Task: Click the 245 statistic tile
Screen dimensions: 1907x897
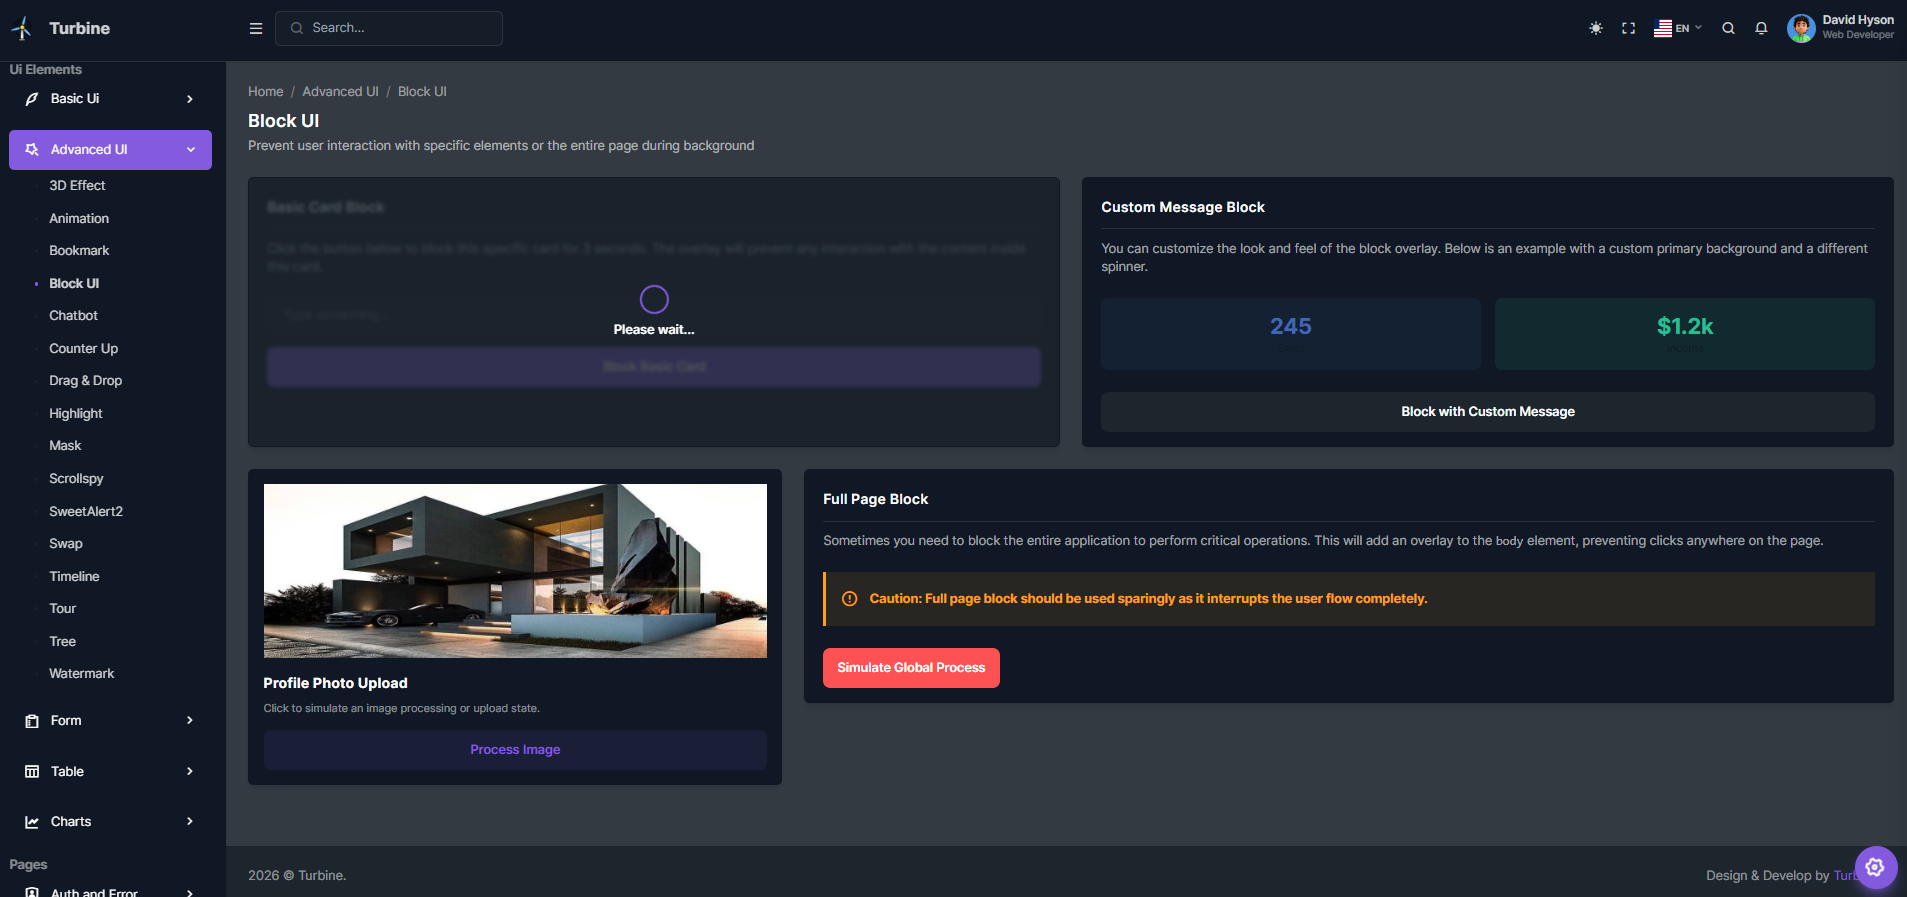Action: coord(1290,334)
